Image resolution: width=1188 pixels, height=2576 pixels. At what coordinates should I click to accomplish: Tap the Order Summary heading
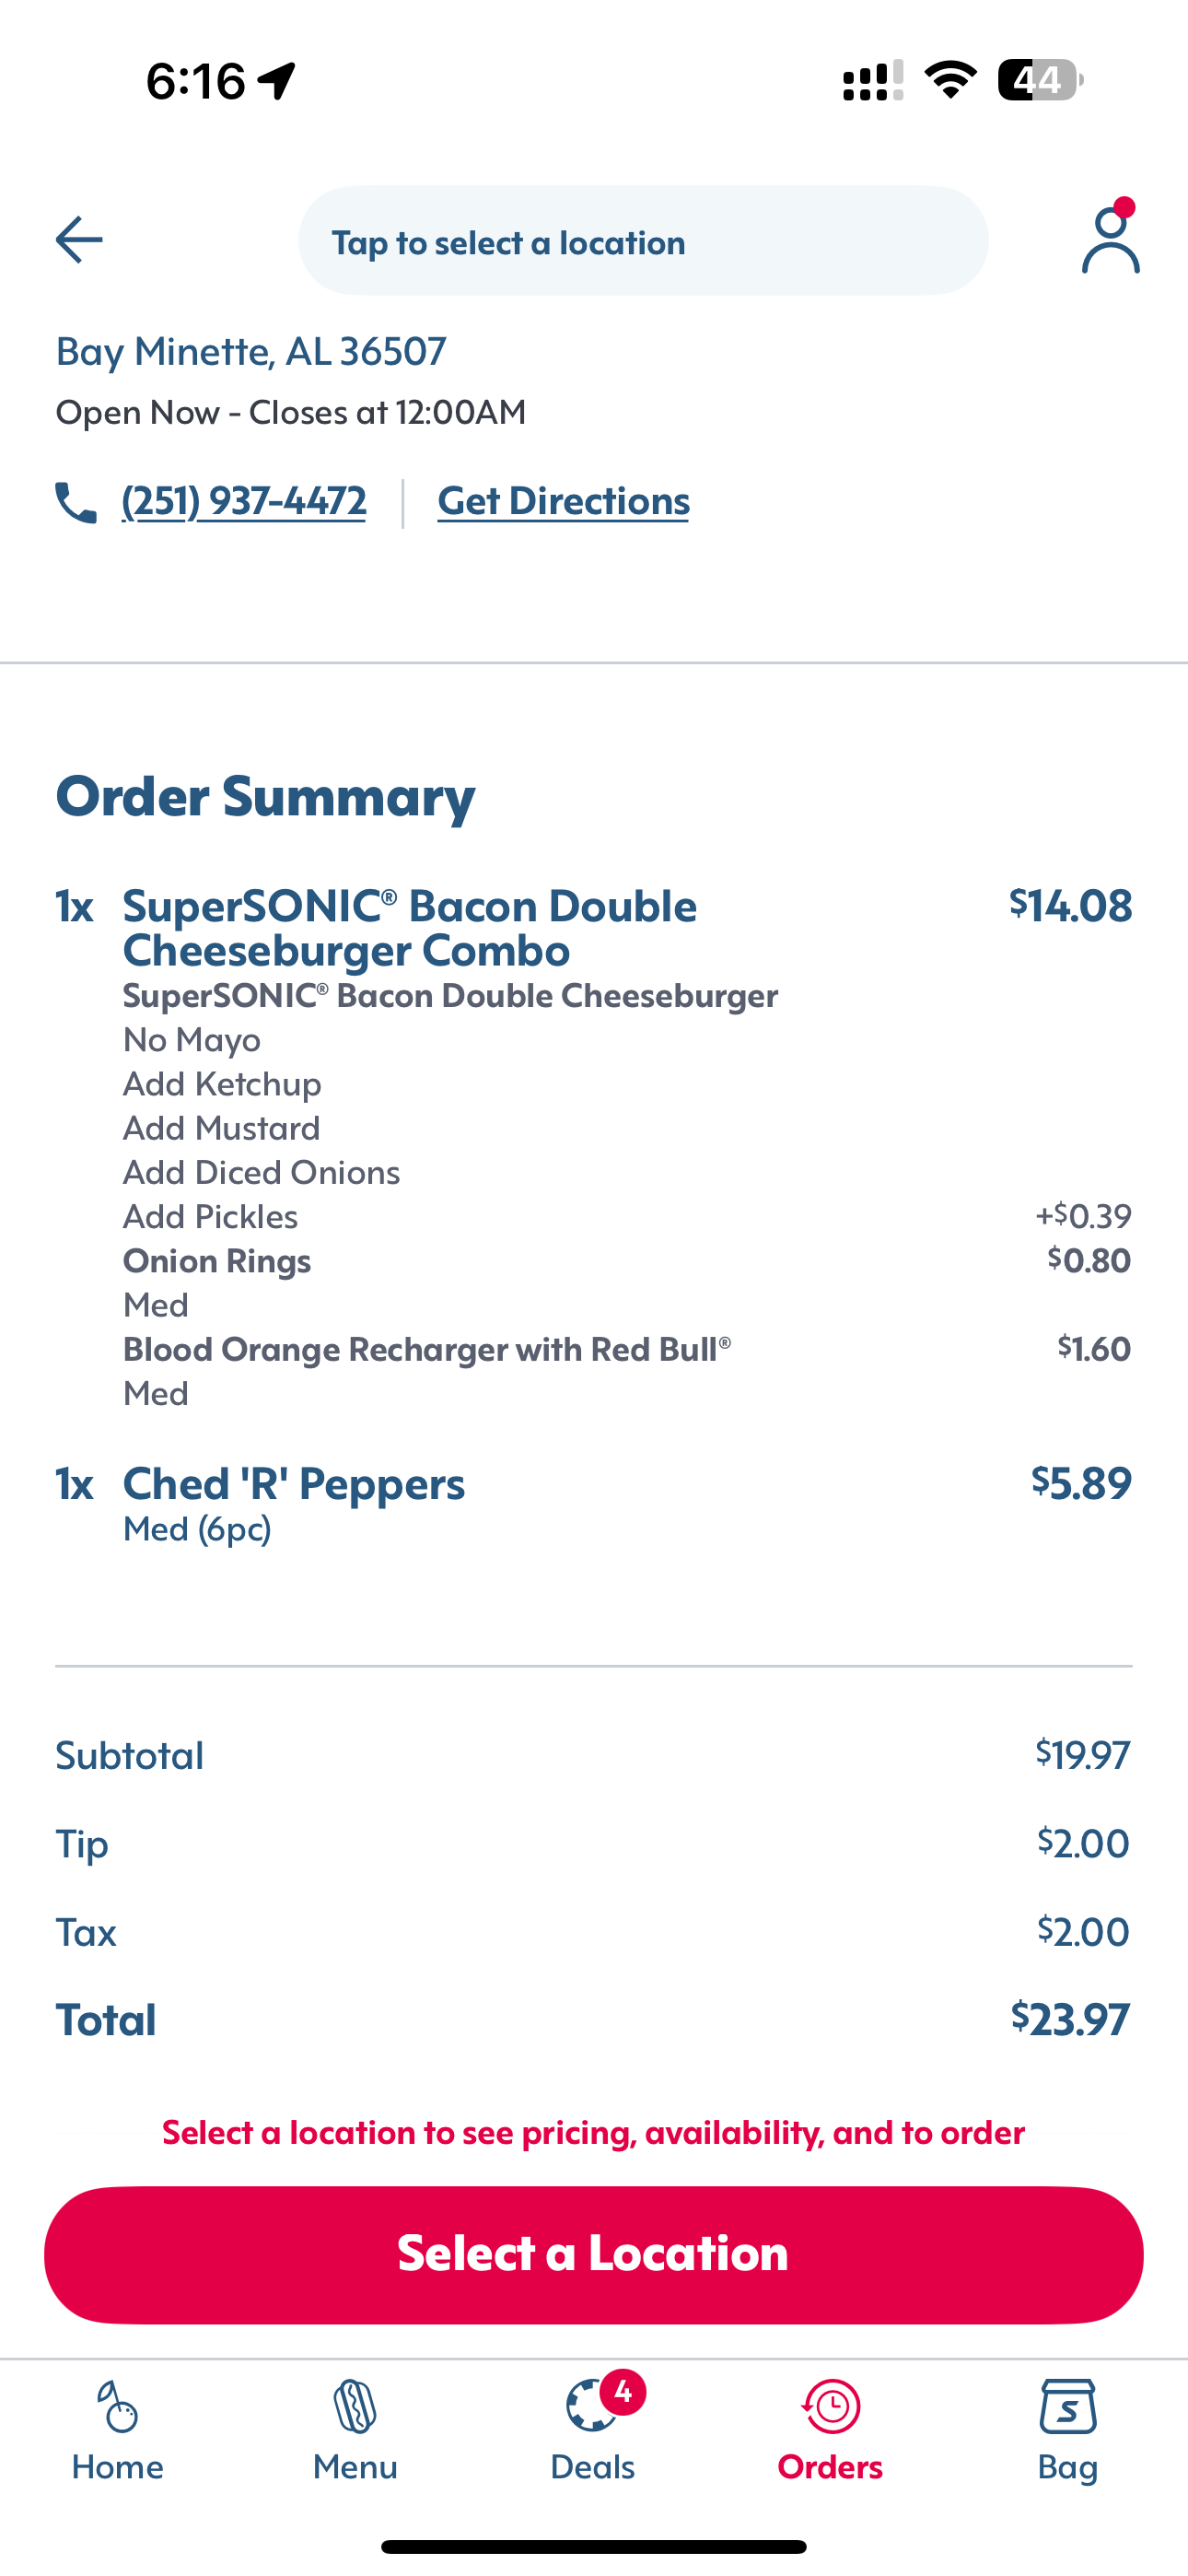266,796
